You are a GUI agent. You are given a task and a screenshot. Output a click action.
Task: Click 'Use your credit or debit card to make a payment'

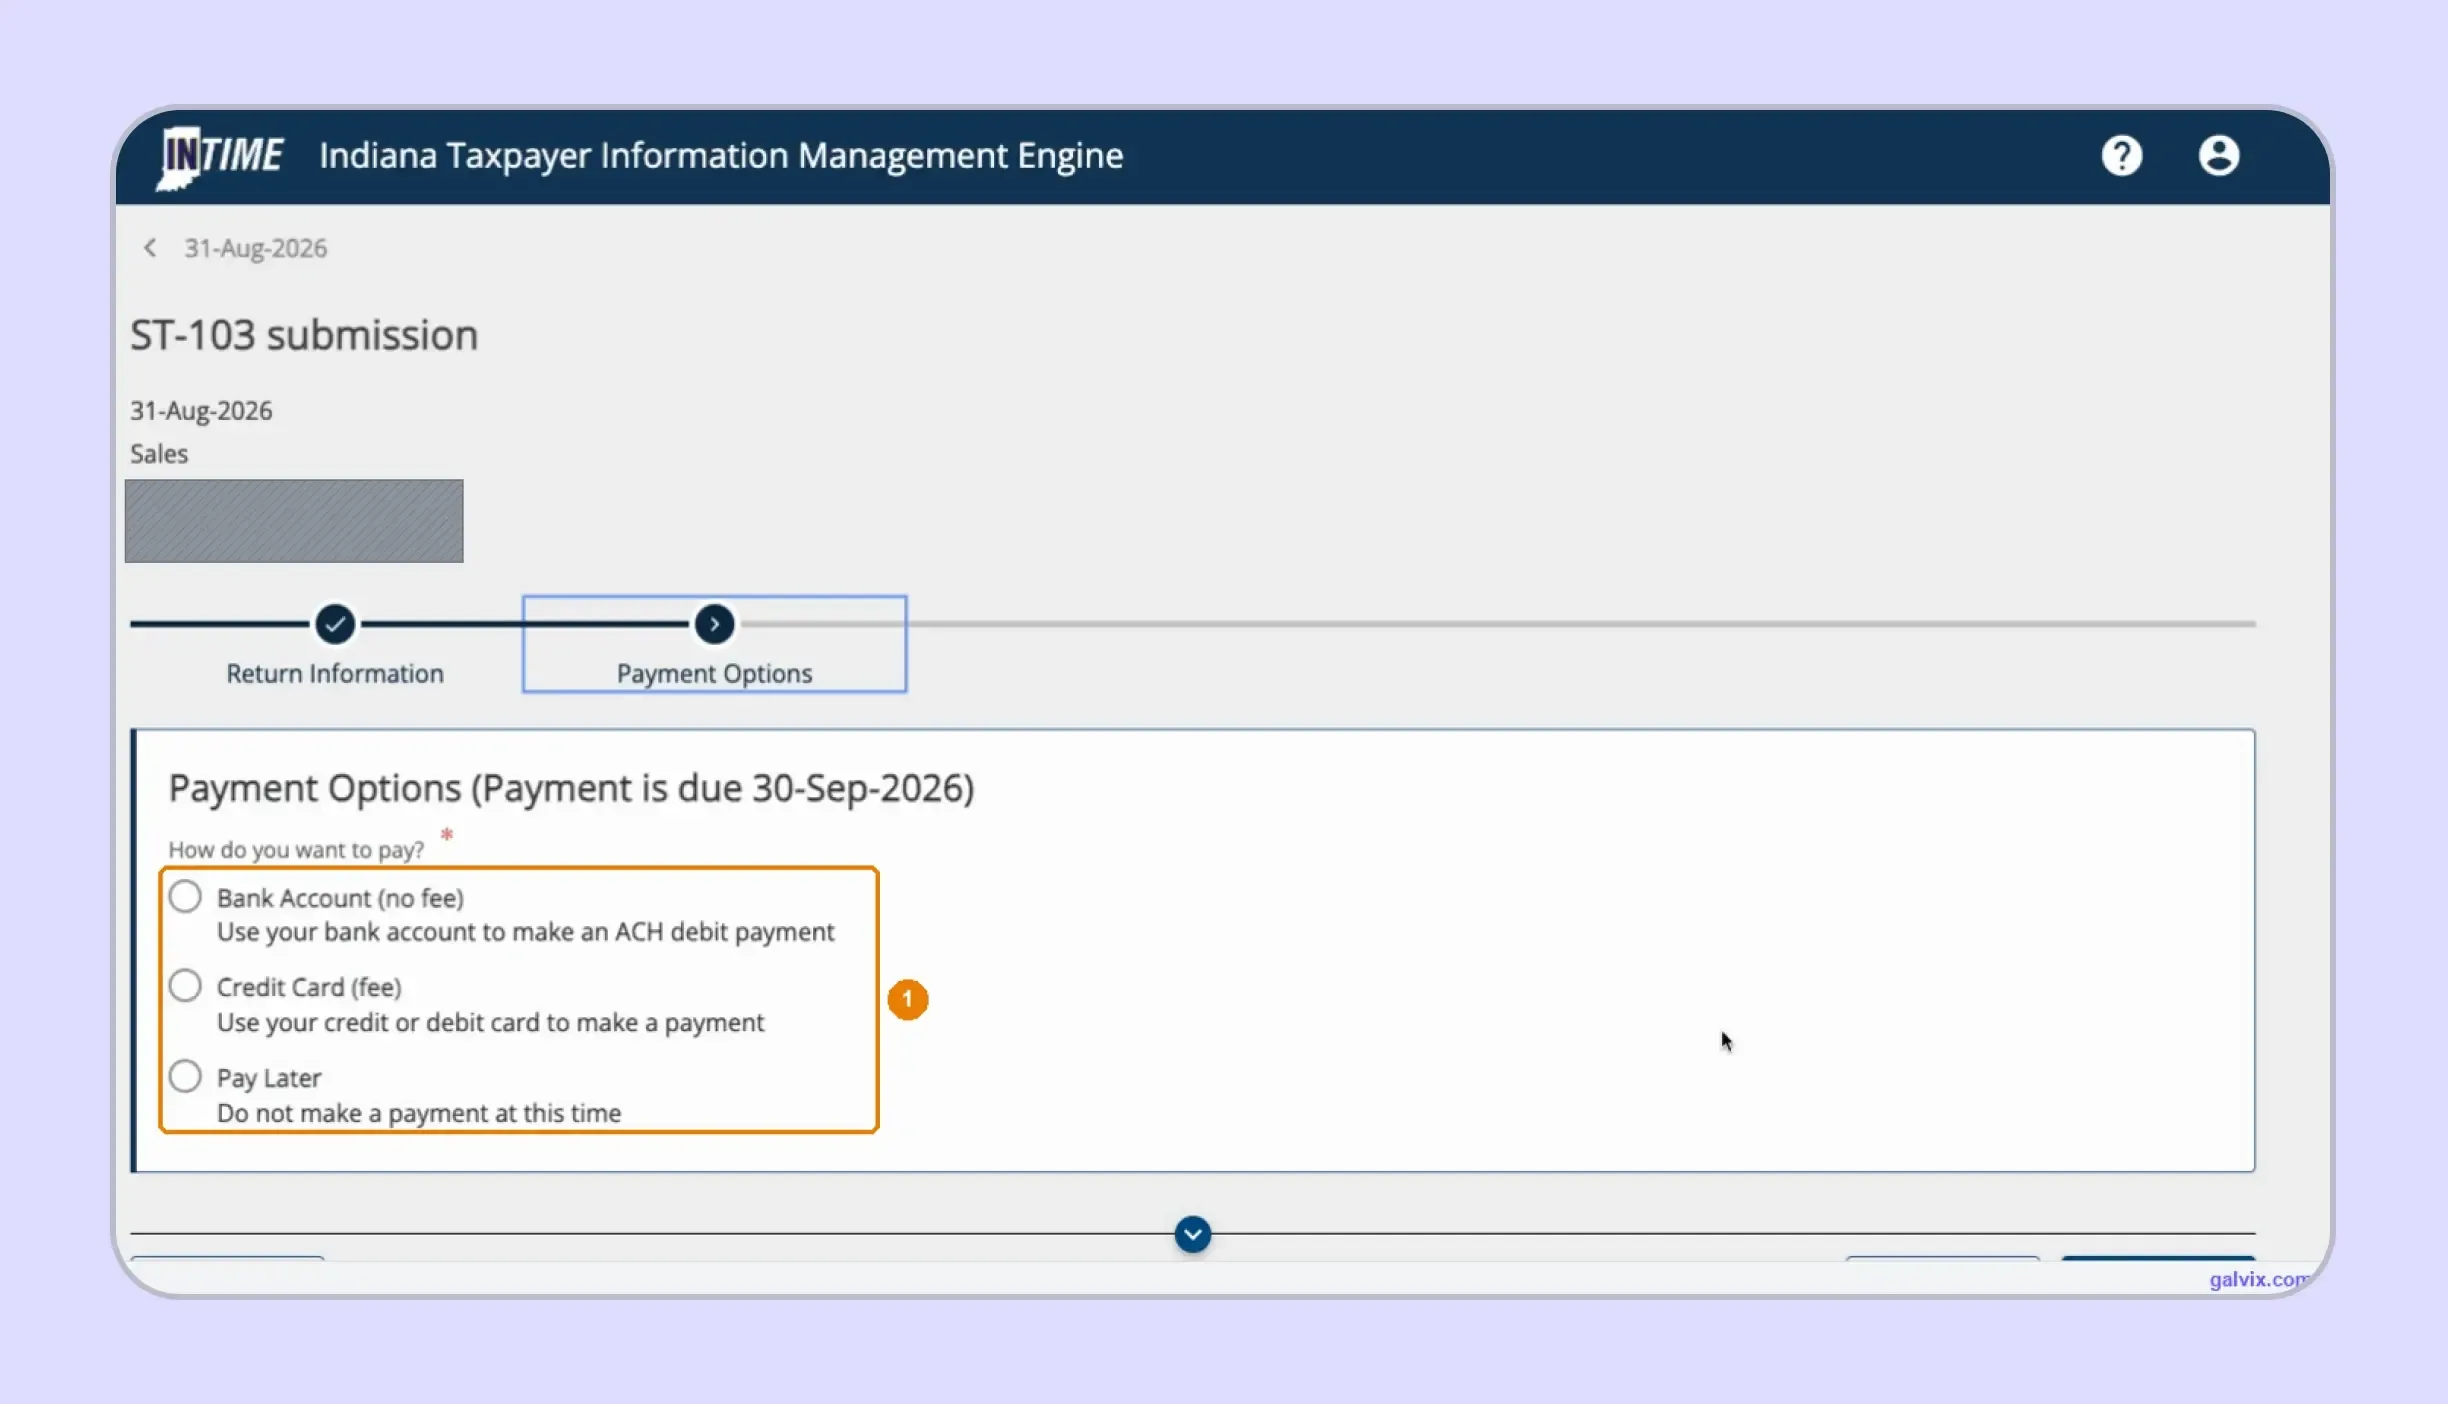(x=490, y=1023)
